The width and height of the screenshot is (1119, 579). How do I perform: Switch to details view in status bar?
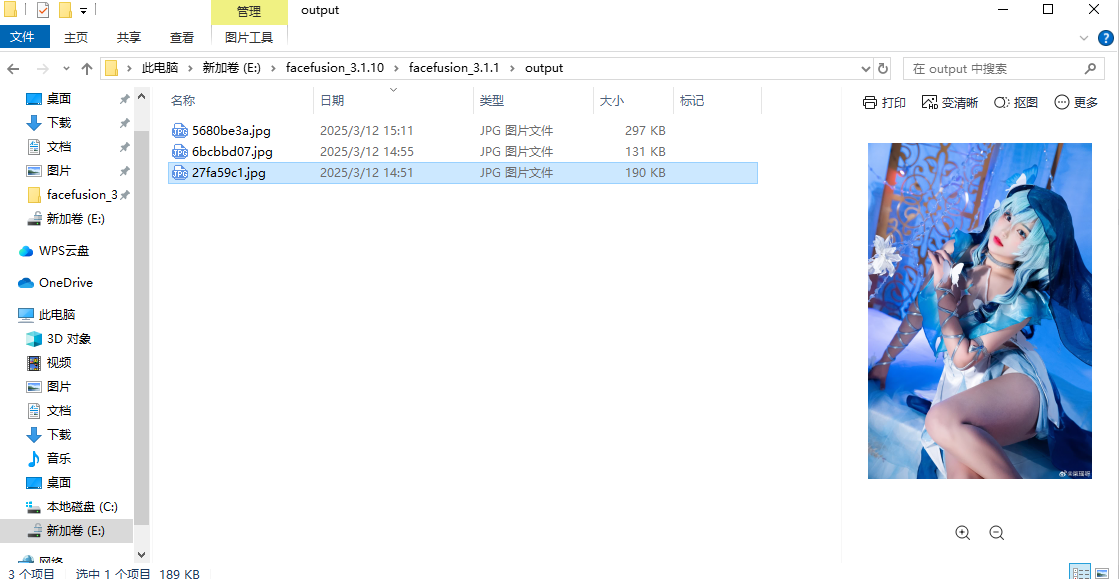(1080, 572)
